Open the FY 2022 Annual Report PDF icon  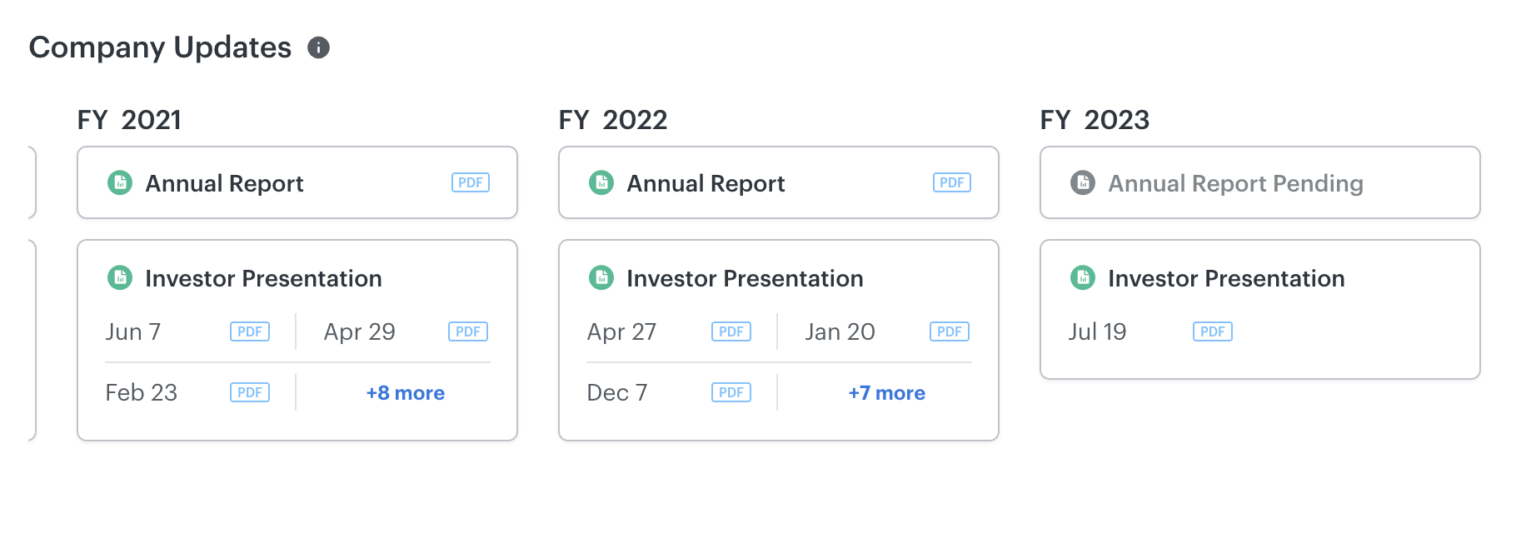click(952, 183)
